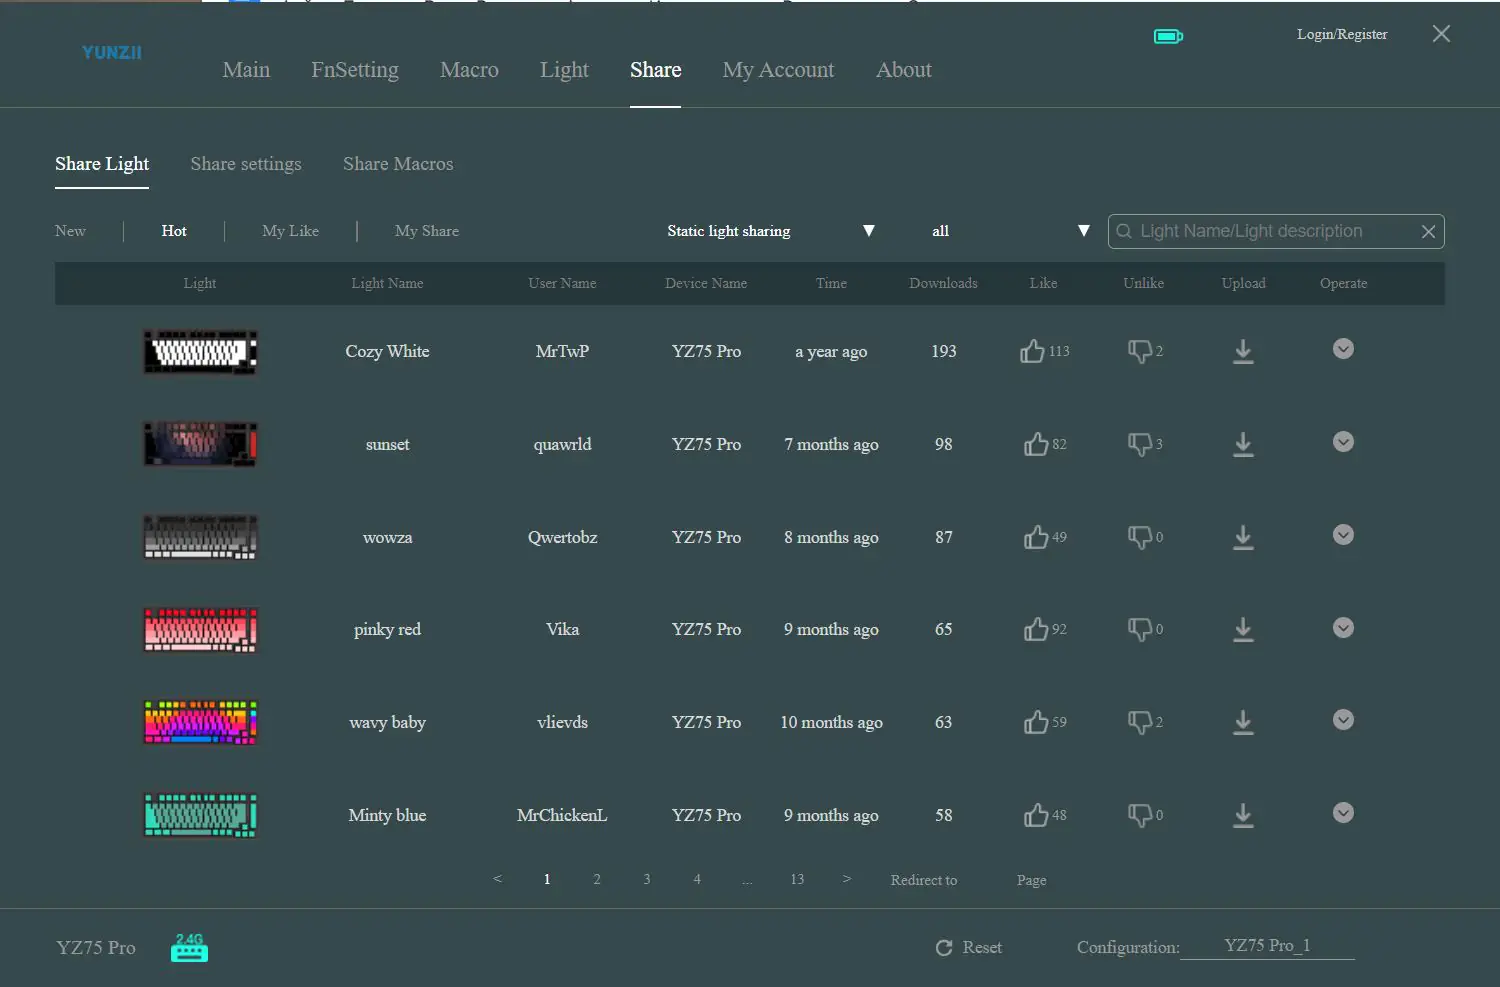Switch to the Light tab
Image resolution: width=1500 pixels, height=987 pixels.
pos(564,70)
